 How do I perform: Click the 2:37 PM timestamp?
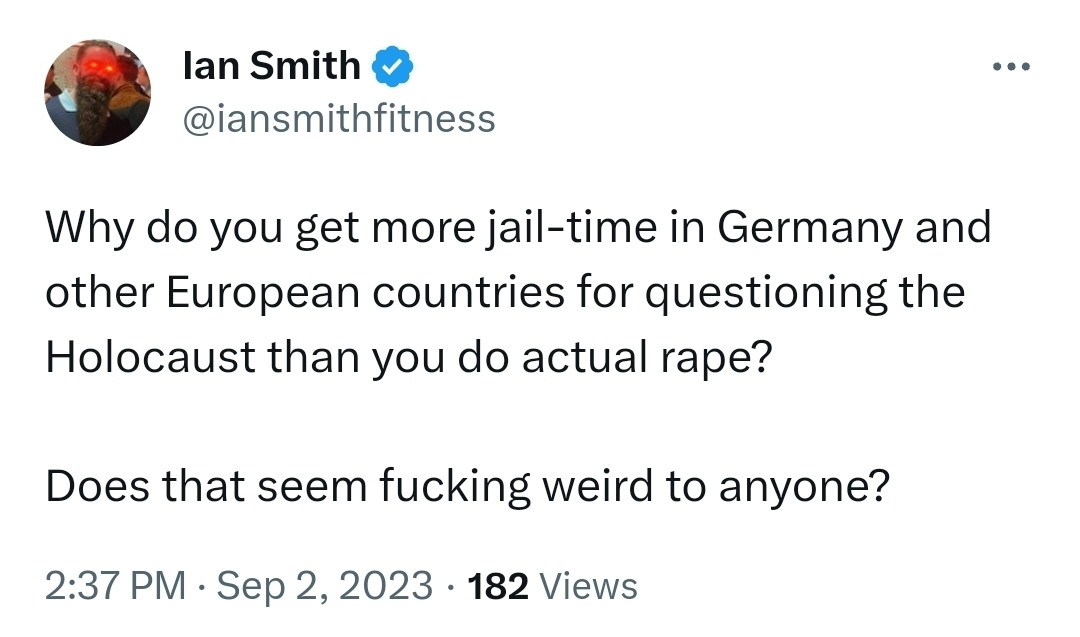[x=116, y=585]
